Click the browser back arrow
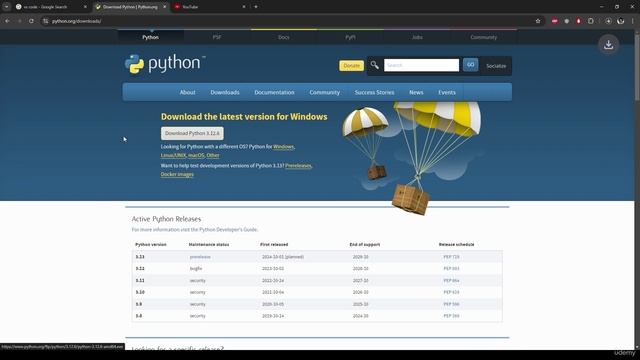This screenshot has width=640, height=360. [7, 21]
